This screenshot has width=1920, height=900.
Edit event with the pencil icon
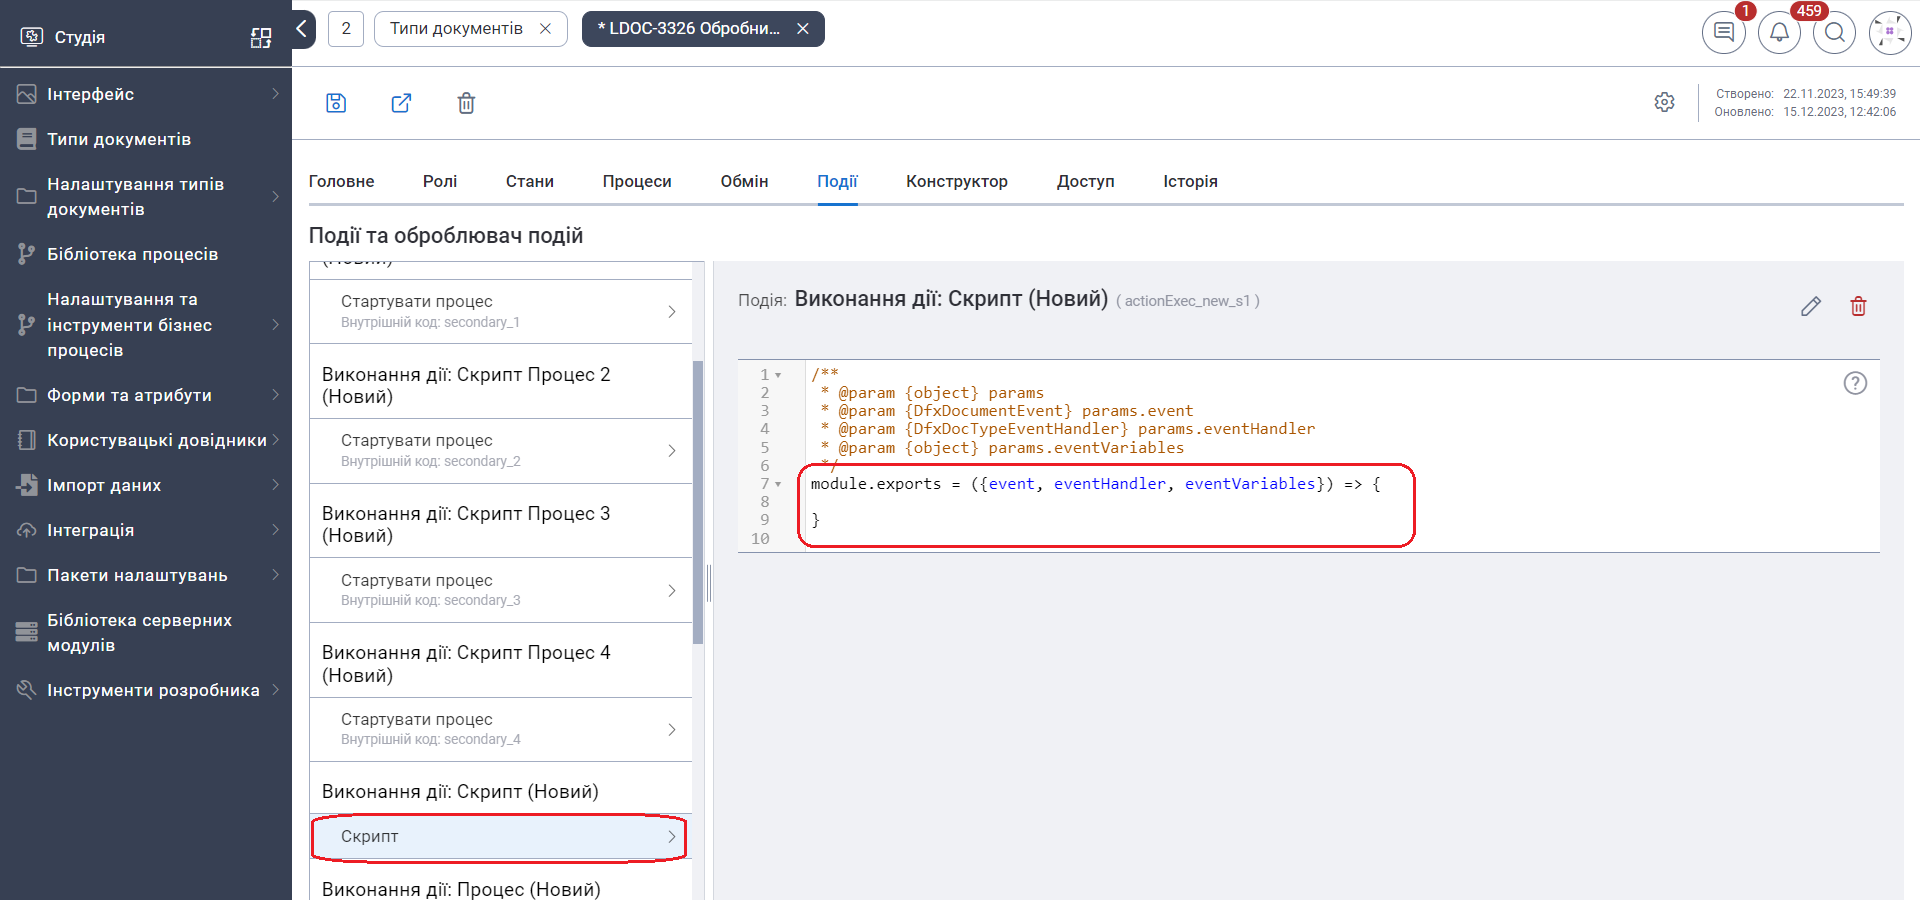pyautogui.click(x=1811, y=306)
